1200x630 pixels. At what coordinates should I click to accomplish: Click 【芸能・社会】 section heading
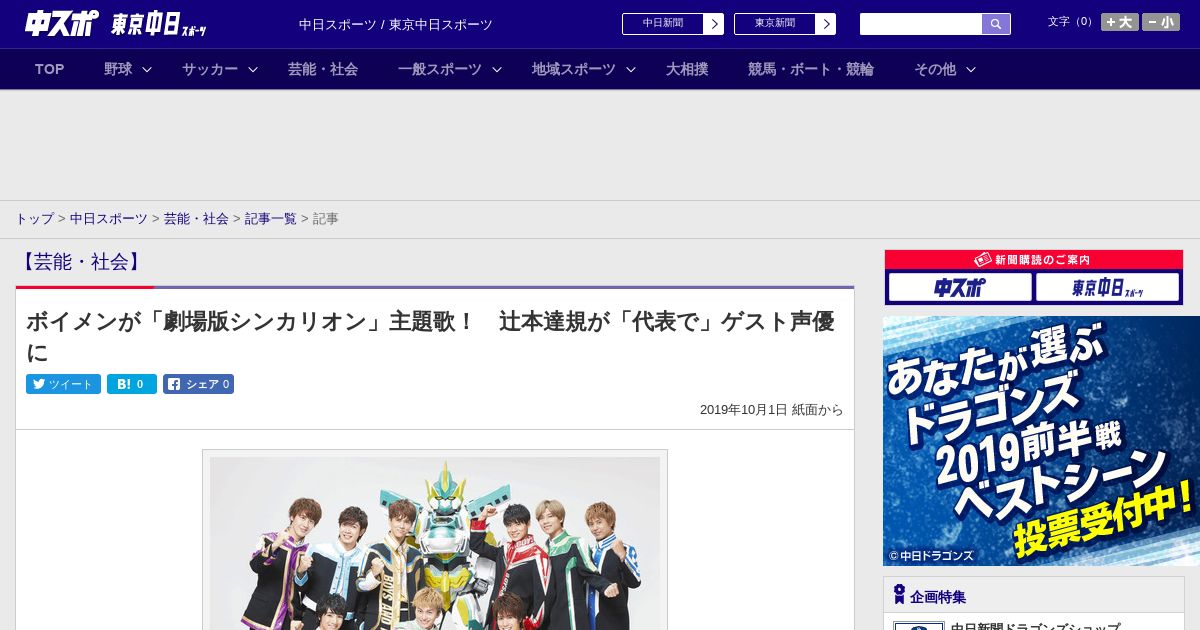click(82, 262)
